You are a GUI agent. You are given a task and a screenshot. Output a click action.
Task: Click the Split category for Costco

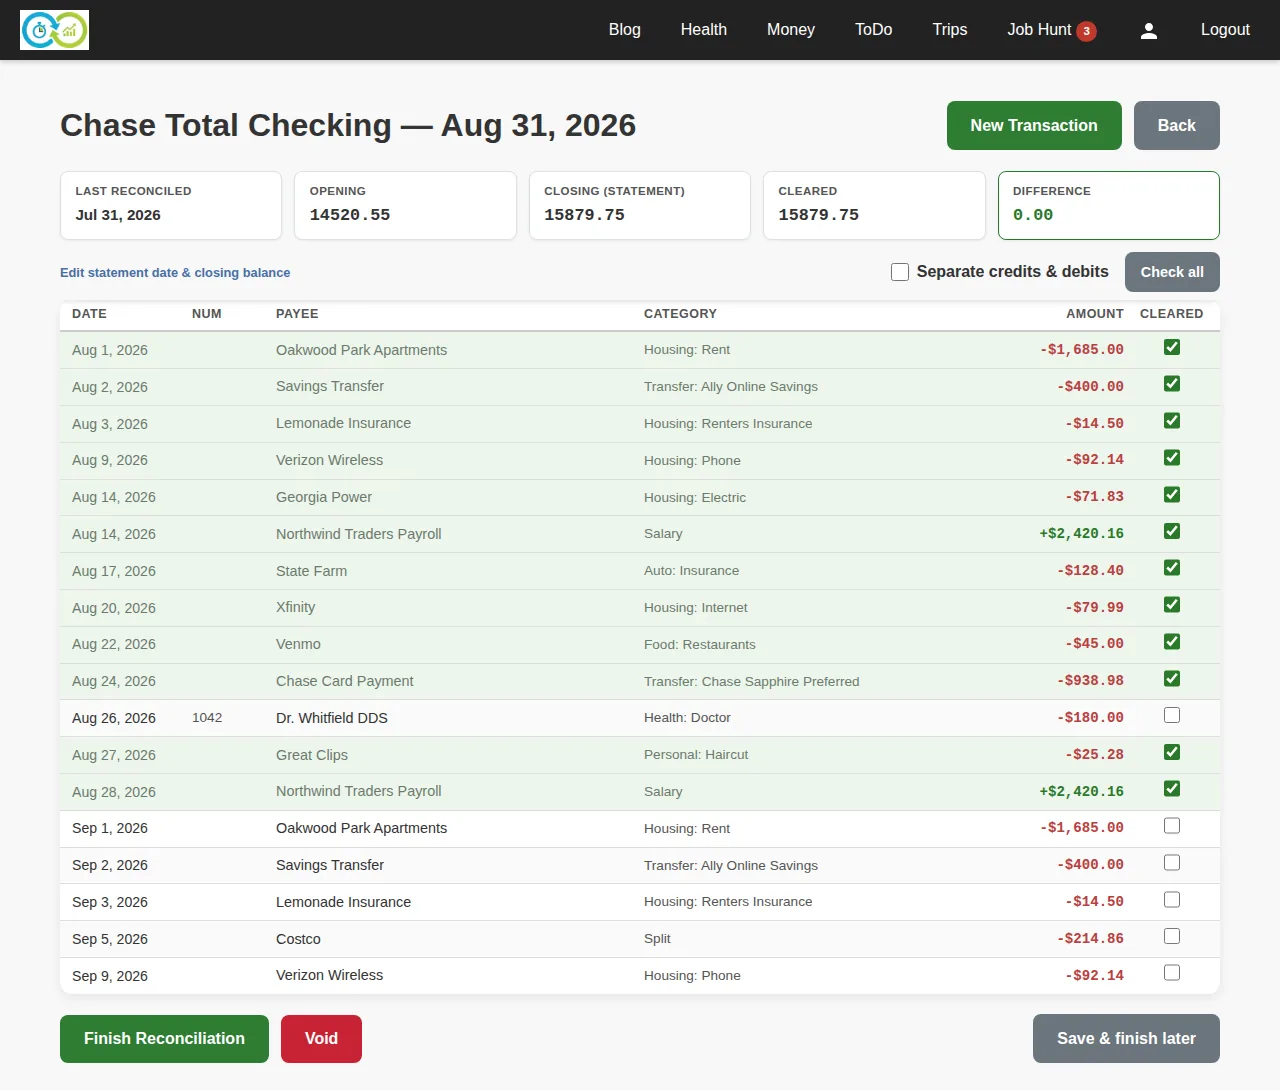[657, 939]
